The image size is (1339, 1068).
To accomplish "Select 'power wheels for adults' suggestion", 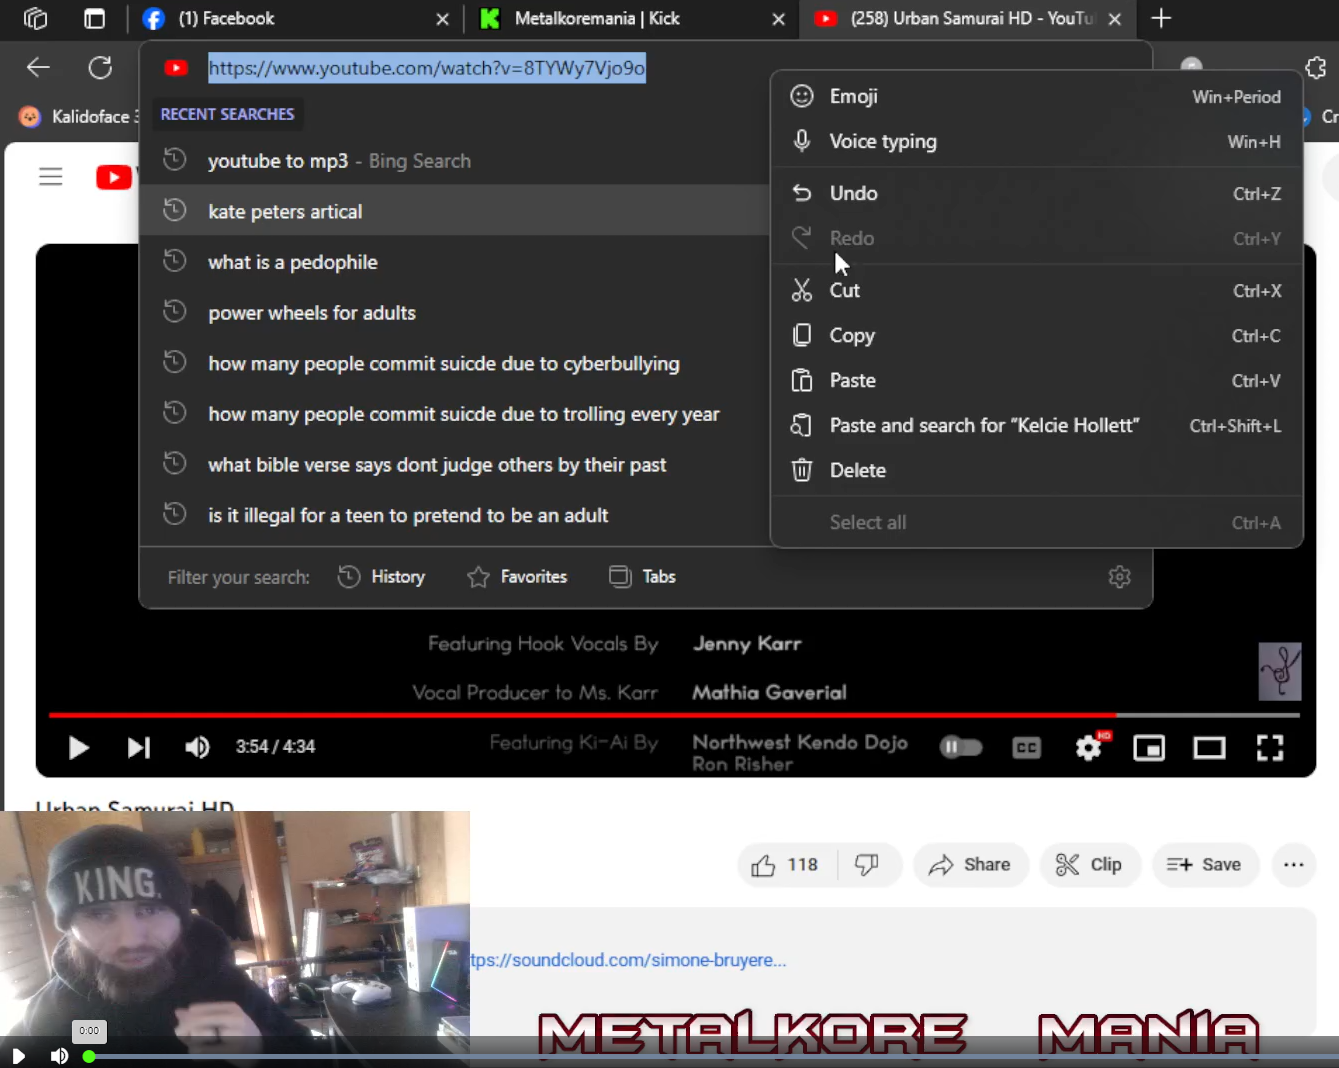I will (454, 313).
